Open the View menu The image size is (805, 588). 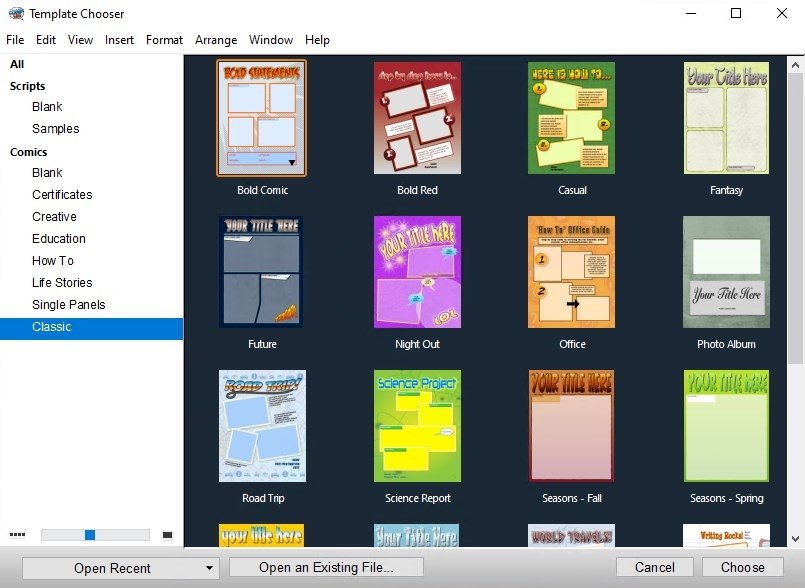point(81,40)
